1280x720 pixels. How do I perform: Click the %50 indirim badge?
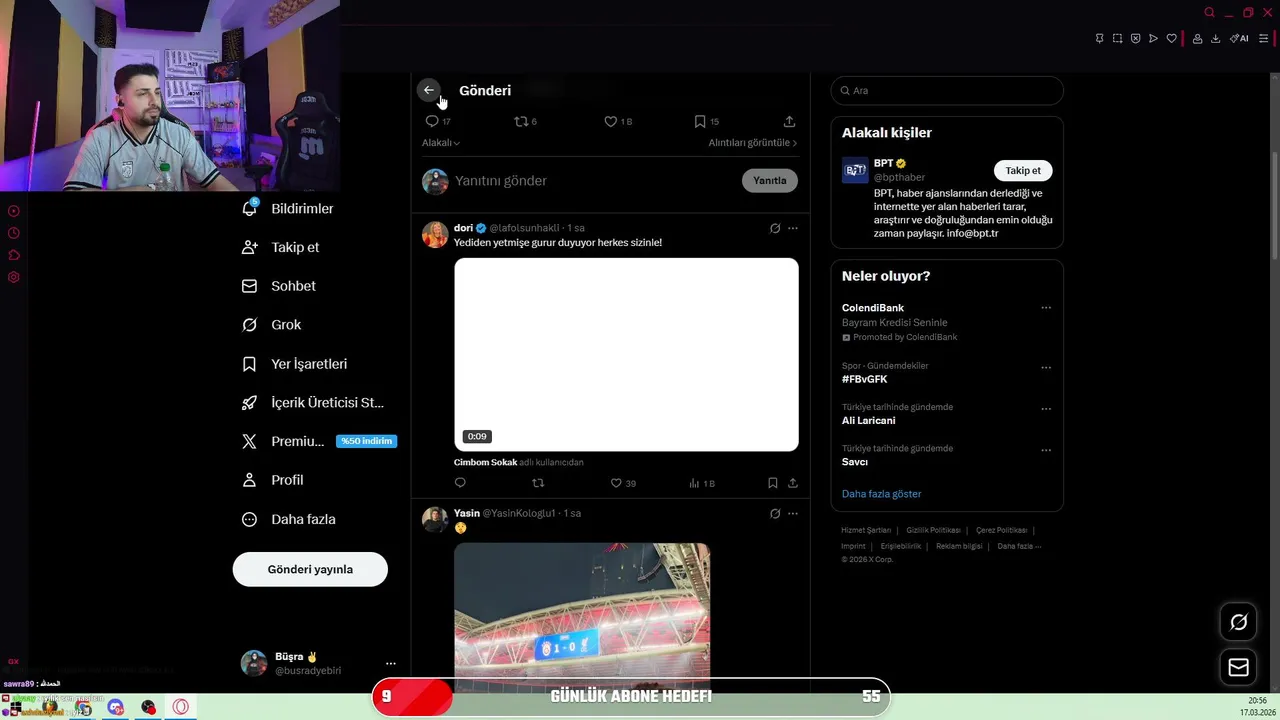[x=367, y=441]
